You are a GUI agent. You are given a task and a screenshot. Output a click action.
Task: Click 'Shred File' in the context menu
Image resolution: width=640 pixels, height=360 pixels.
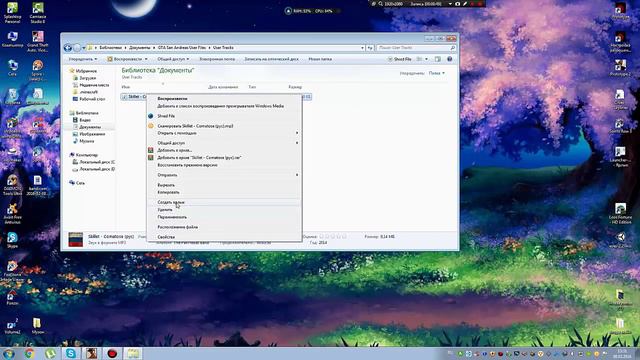tap(225, 116)
